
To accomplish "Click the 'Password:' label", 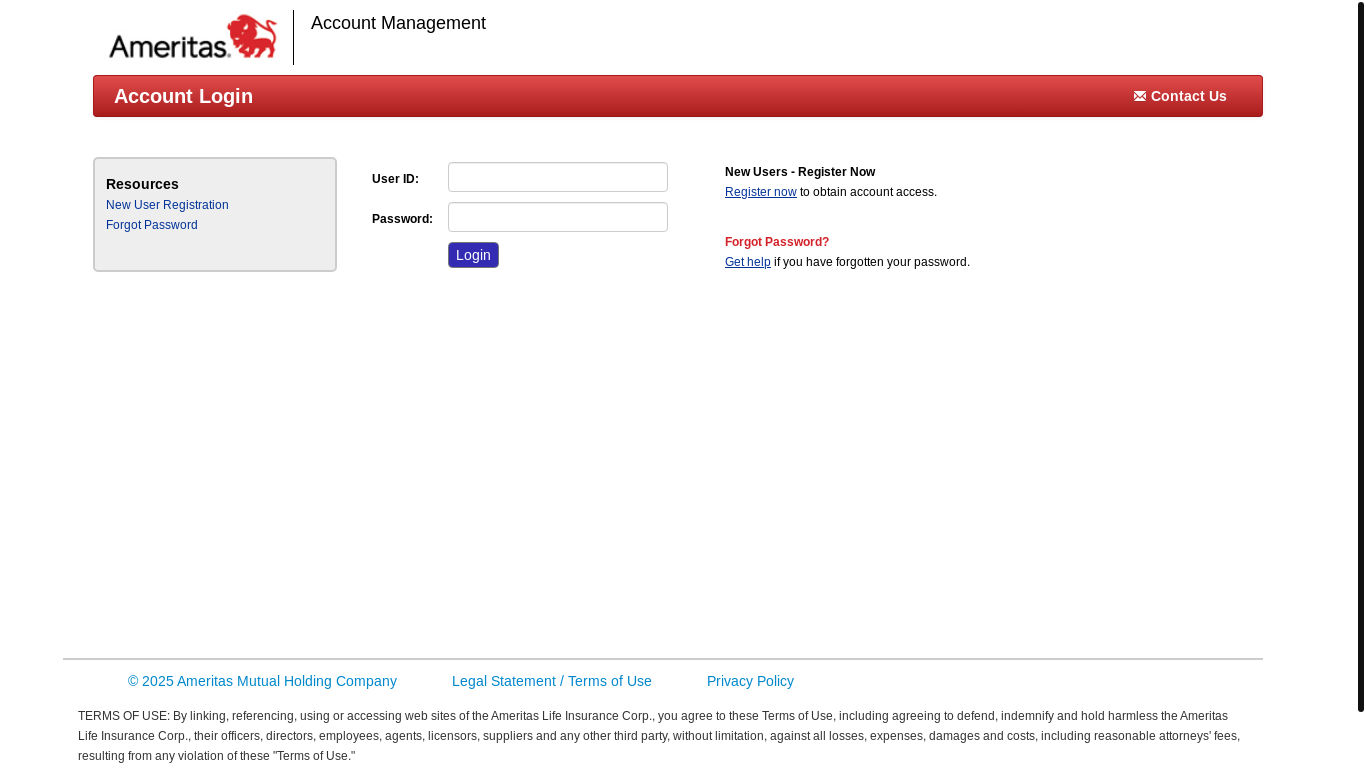I will (x=402, y=219).
